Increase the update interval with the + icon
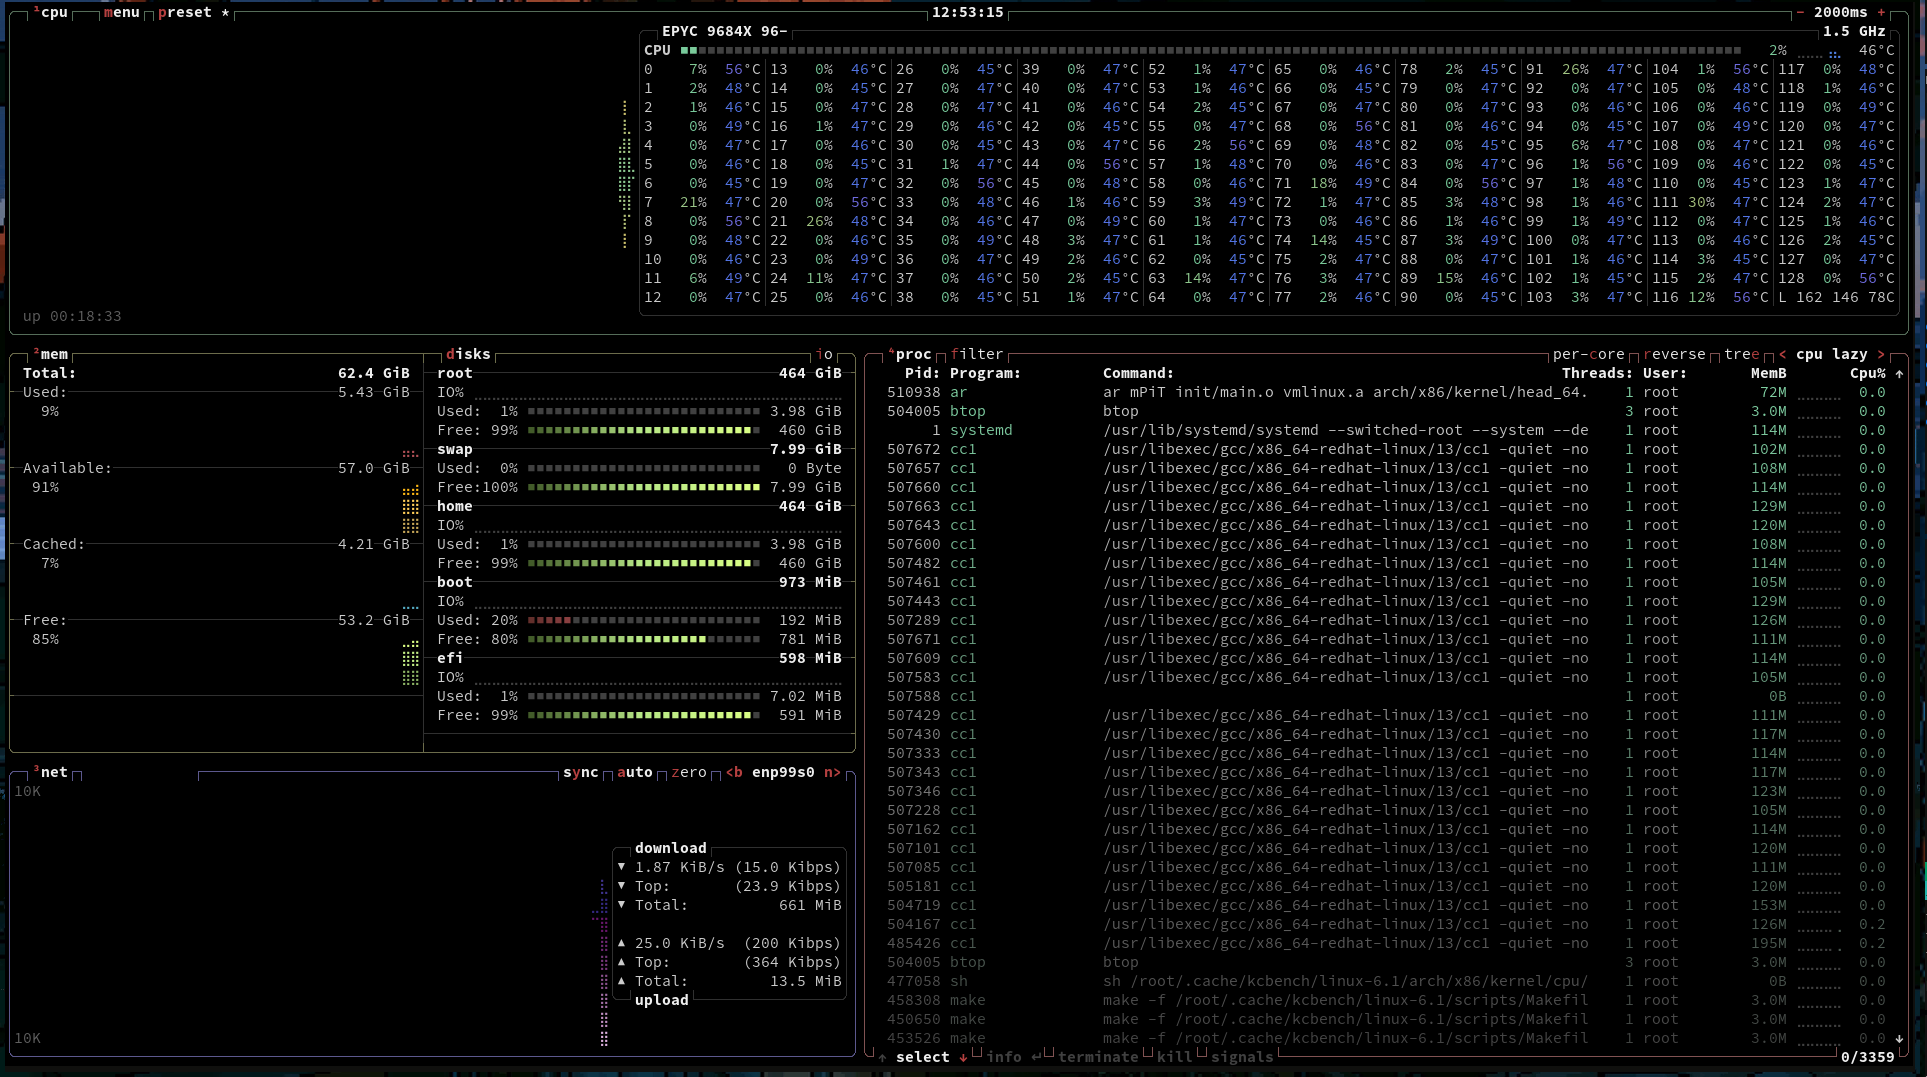This screenshot has width=1927, height=1077. (x=1883, y=13)
